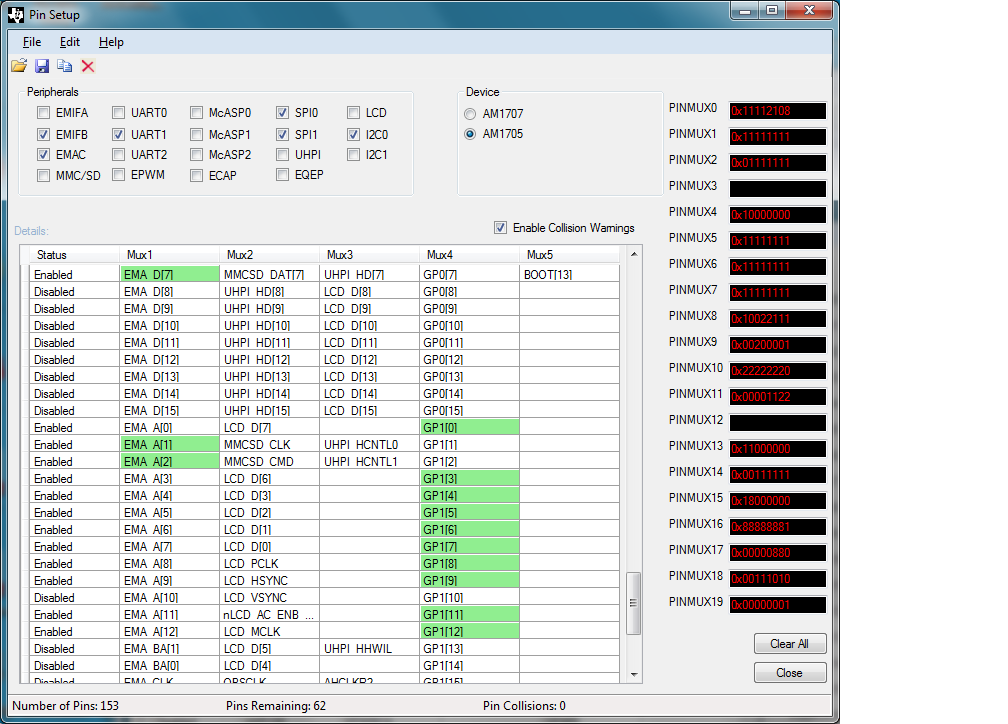Click the EMA_BA[0] cell

170,665
